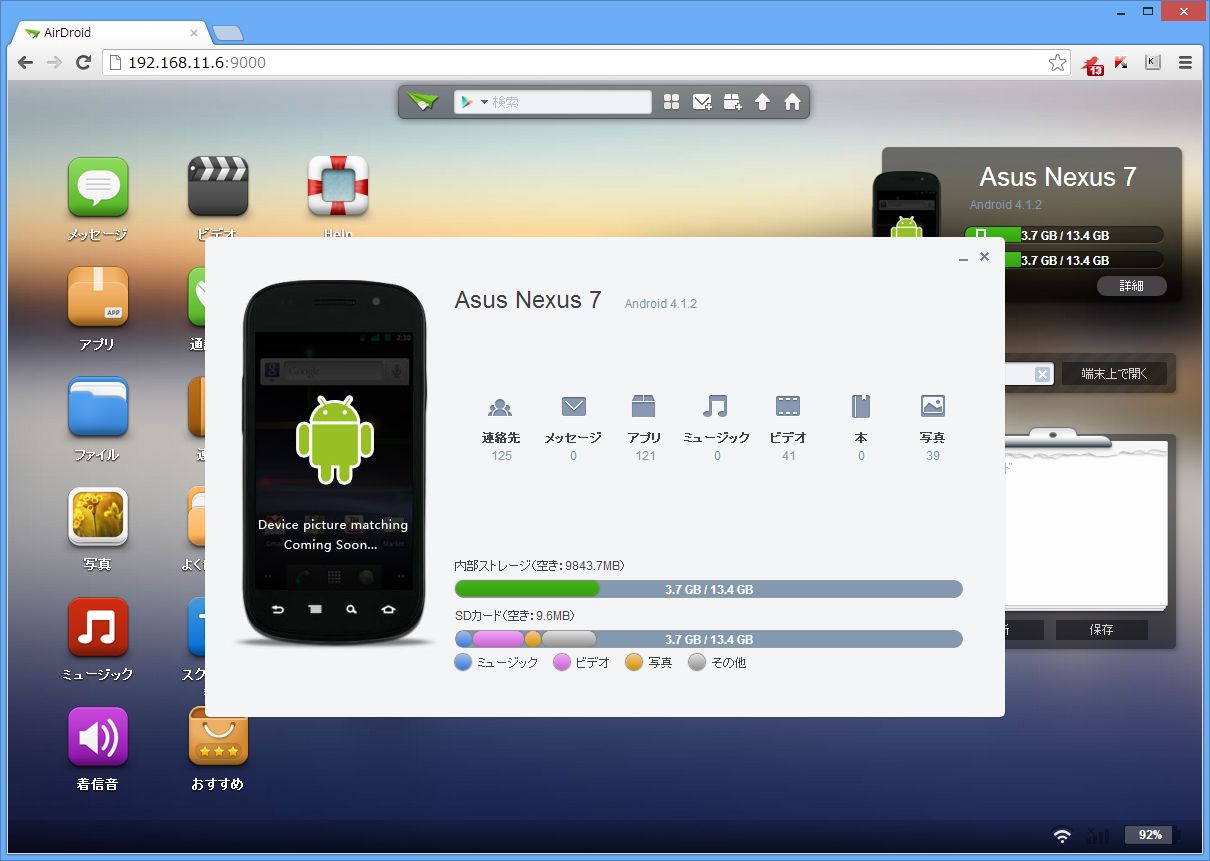1210x861 pixels.
Task: Click the メッセージ envelope icon in dialog
Action: pyautogui.click(x=573, y=406)
